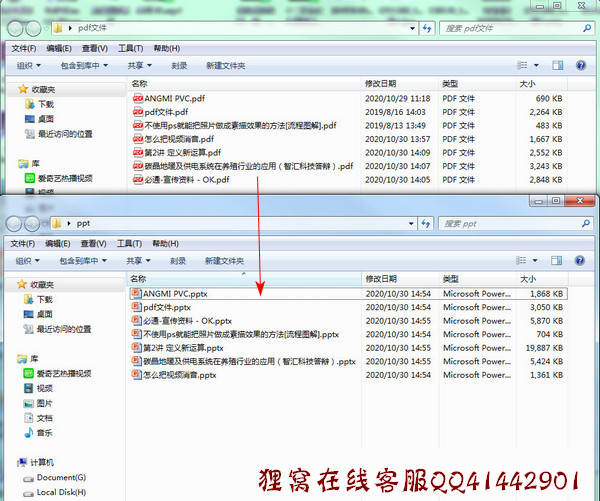Select the ANGMI PVC.pptx file icon
600x501 pixels.
(x=137, y=294)
